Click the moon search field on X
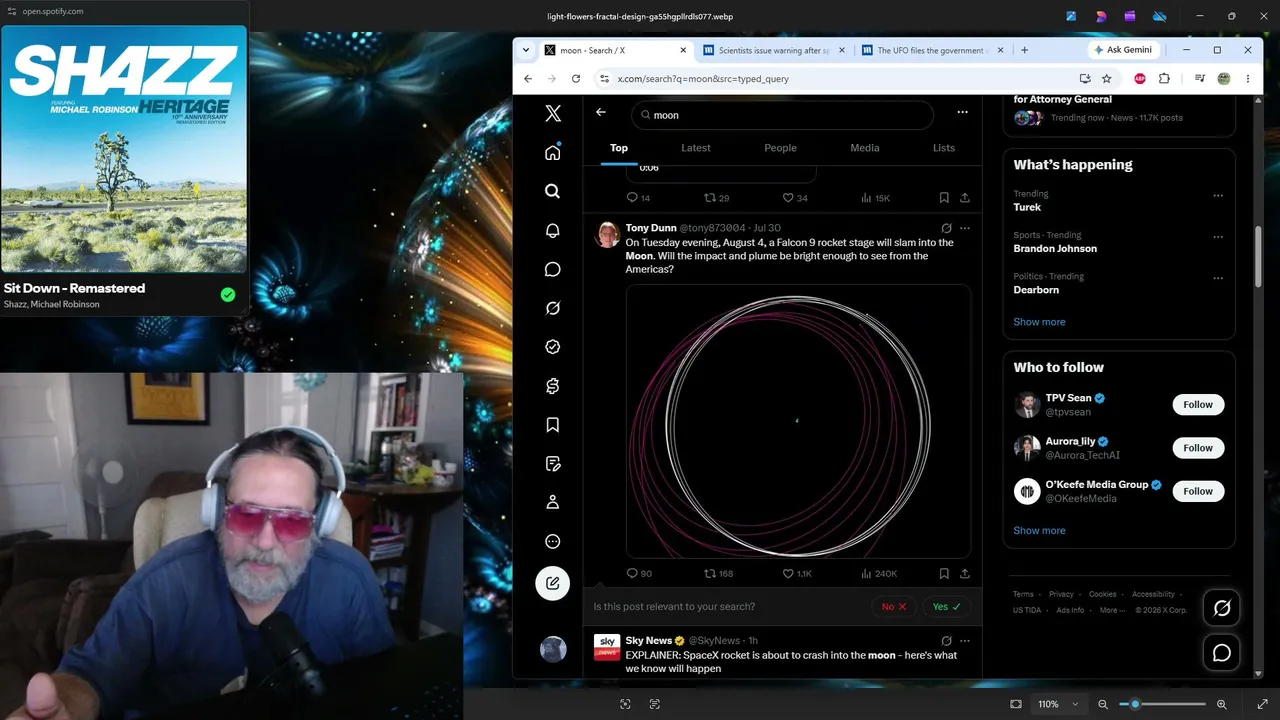Viewport: 1280px width, 720px height. click(x=782, y=115)
